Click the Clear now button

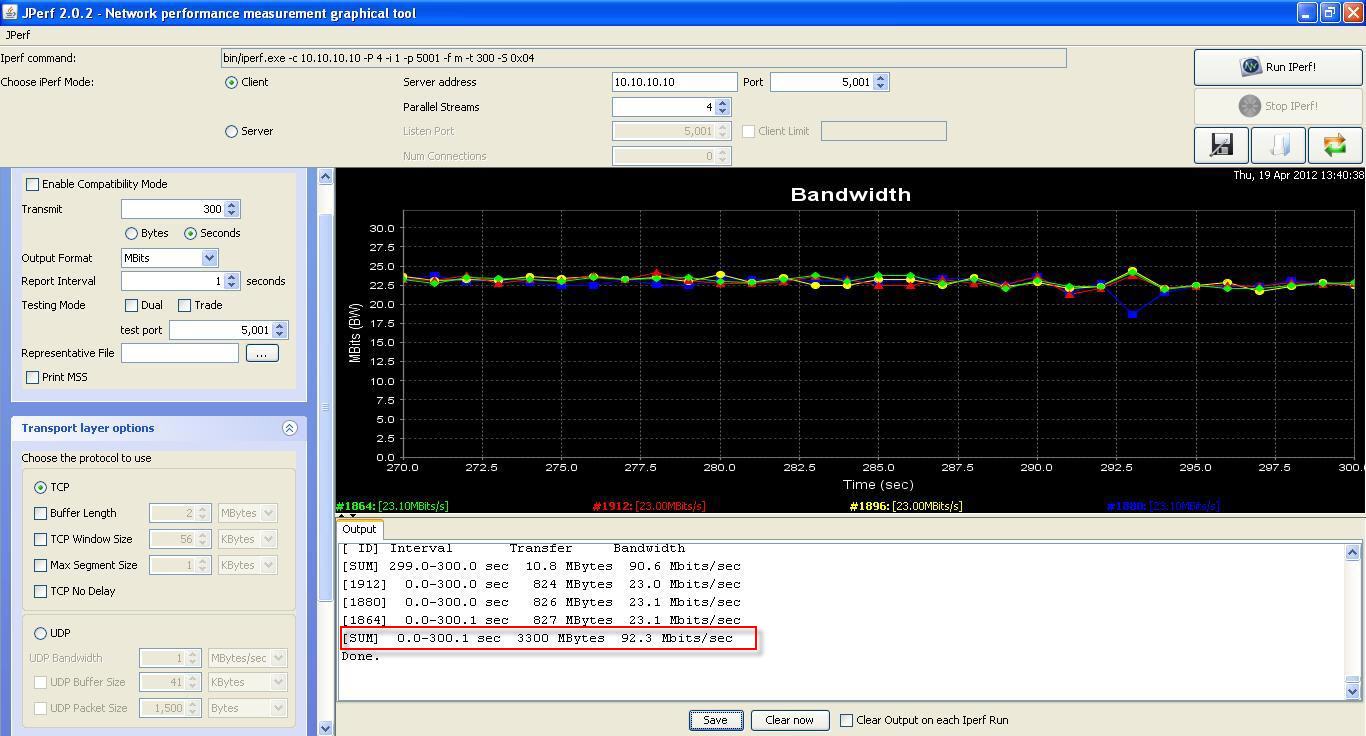[789, 720]
